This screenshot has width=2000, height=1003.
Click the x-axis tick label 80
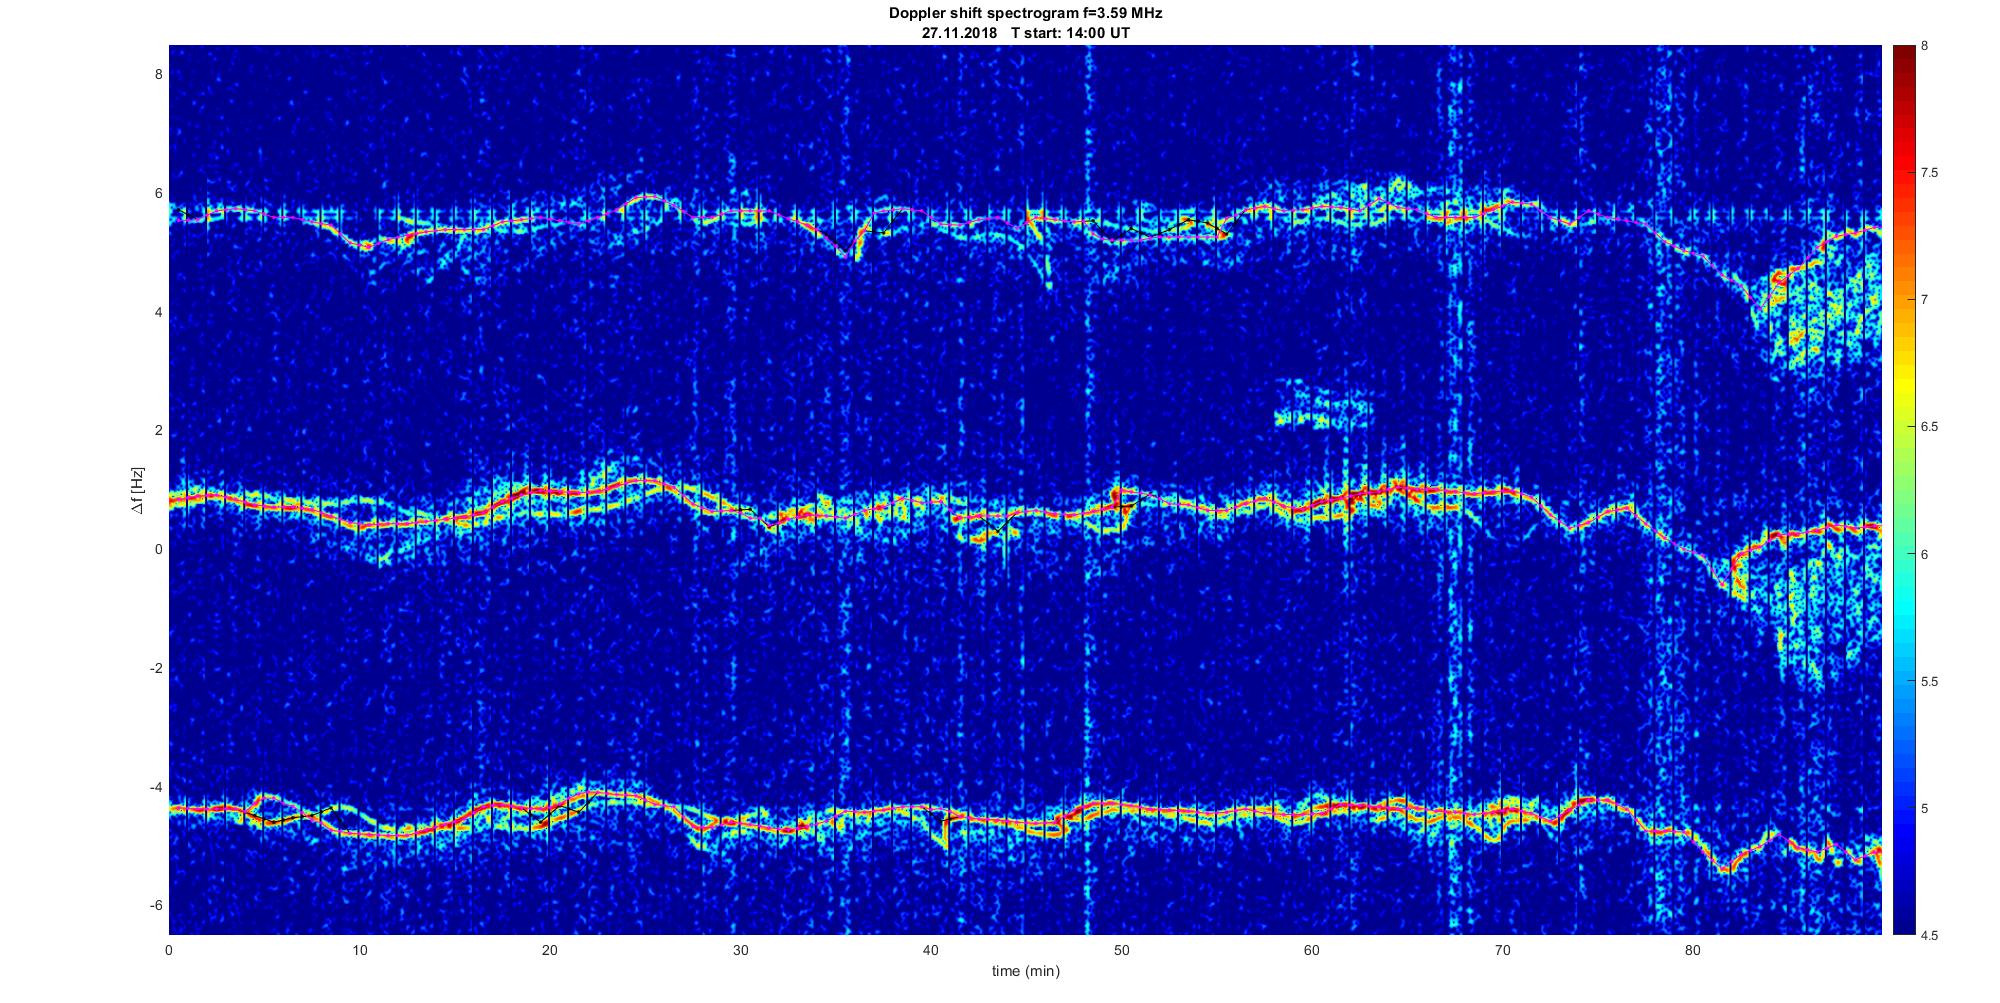1693,950
